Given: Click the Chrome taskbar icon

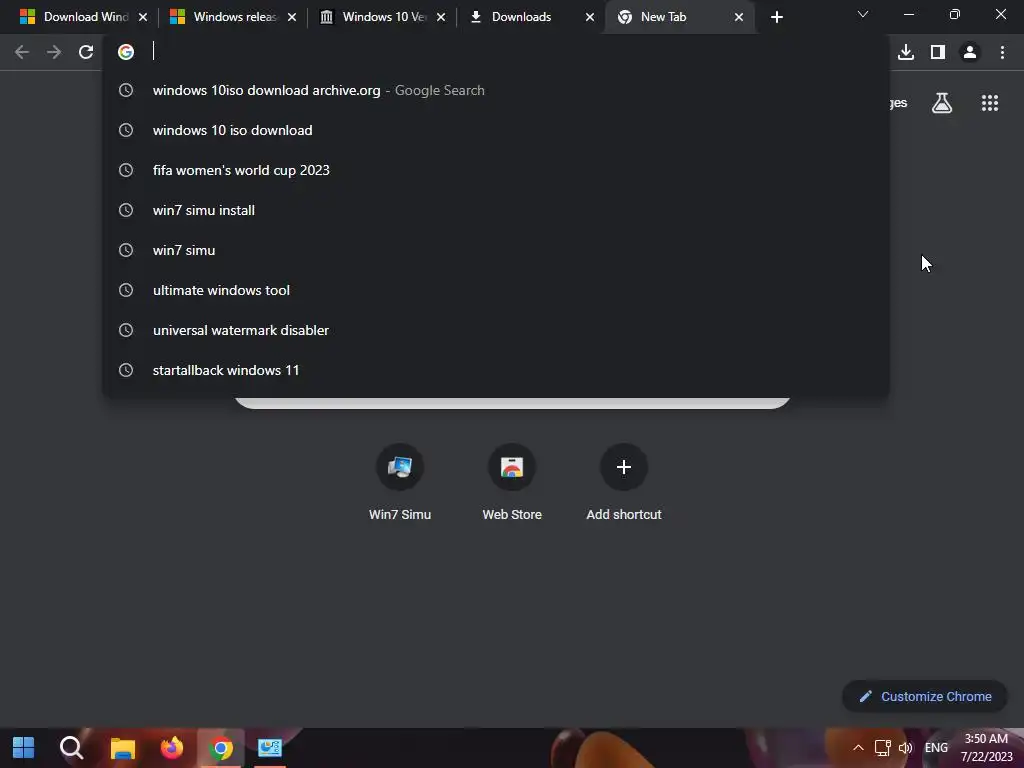Looking at the screenshot, I should point(221,748).
